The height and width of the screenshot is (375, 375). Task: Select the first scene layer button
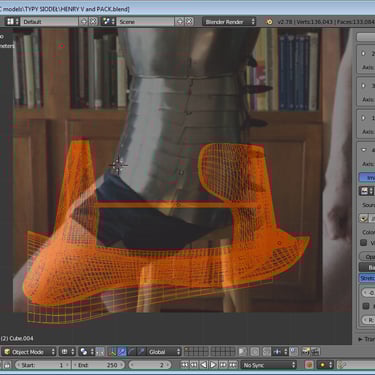click(x=187, y=350)
